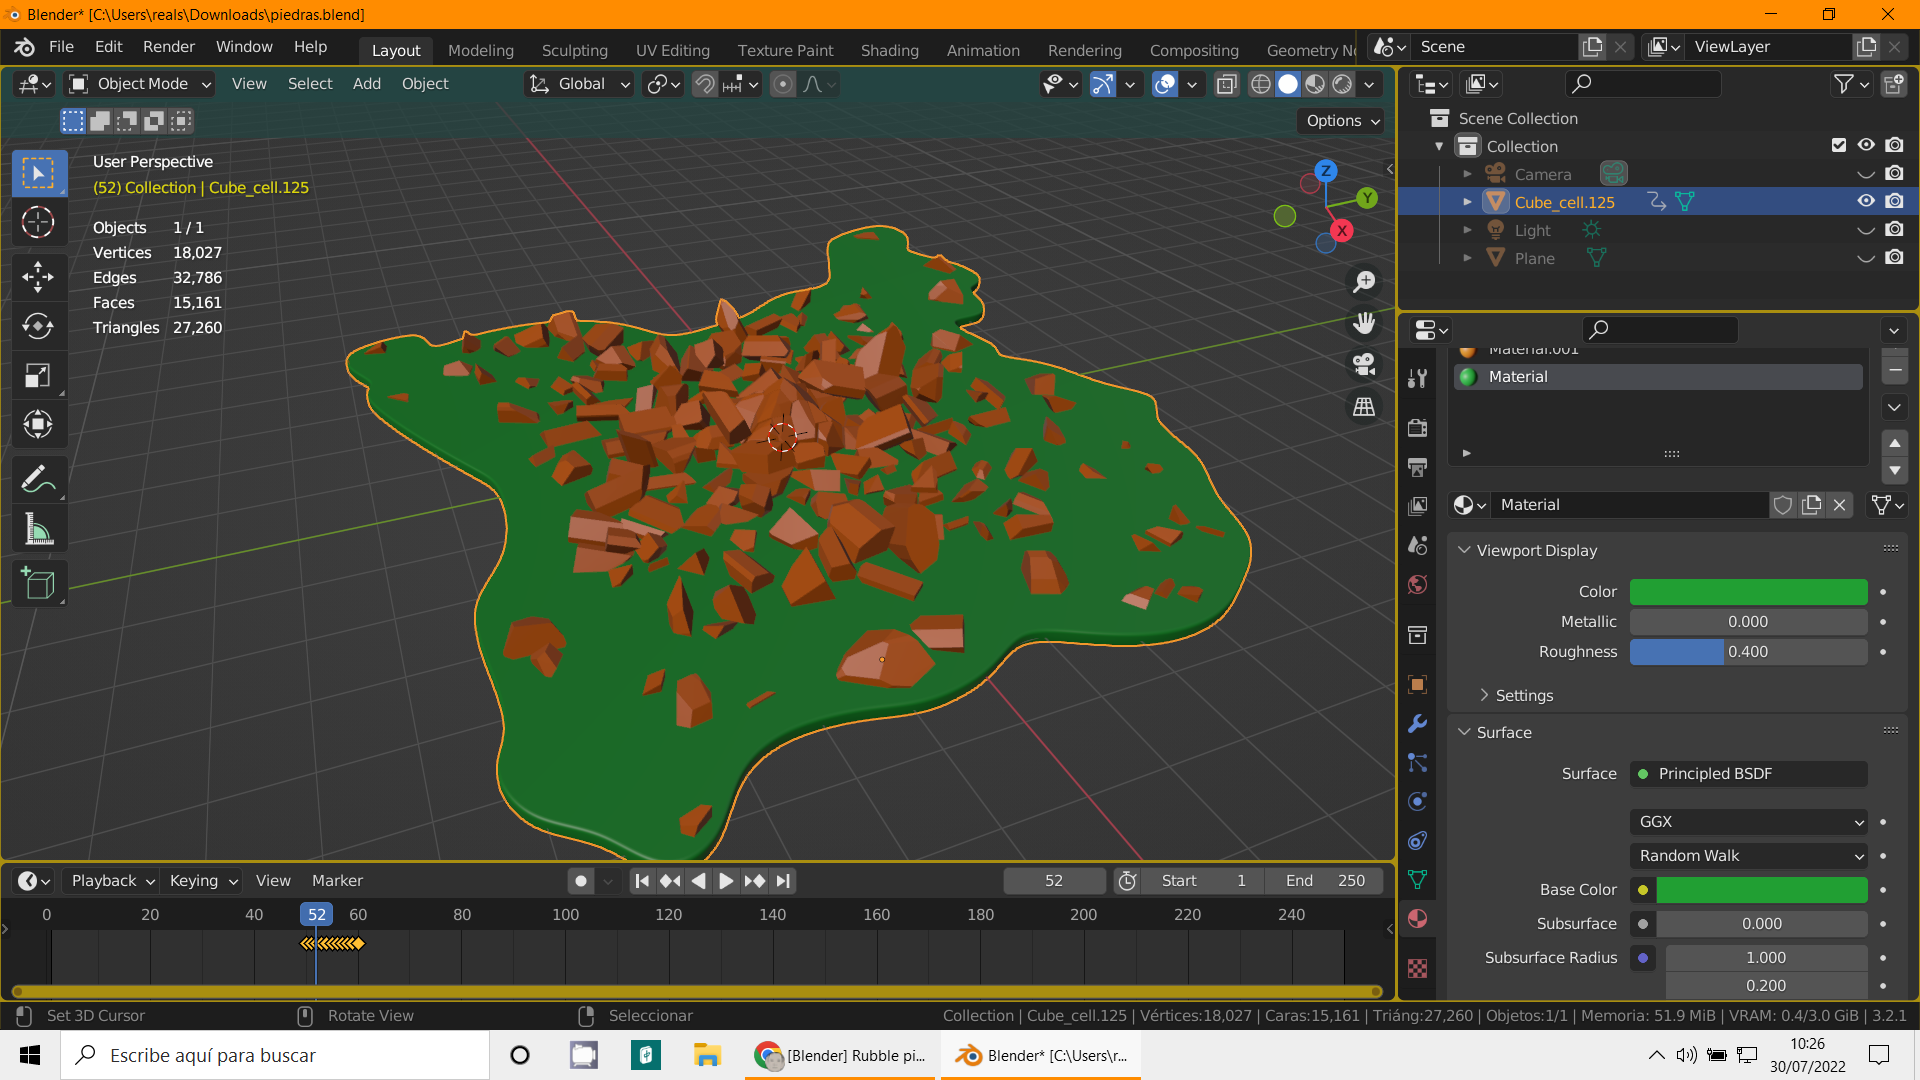Toggle the Collection exclude checkbox

pos(1838,145)
